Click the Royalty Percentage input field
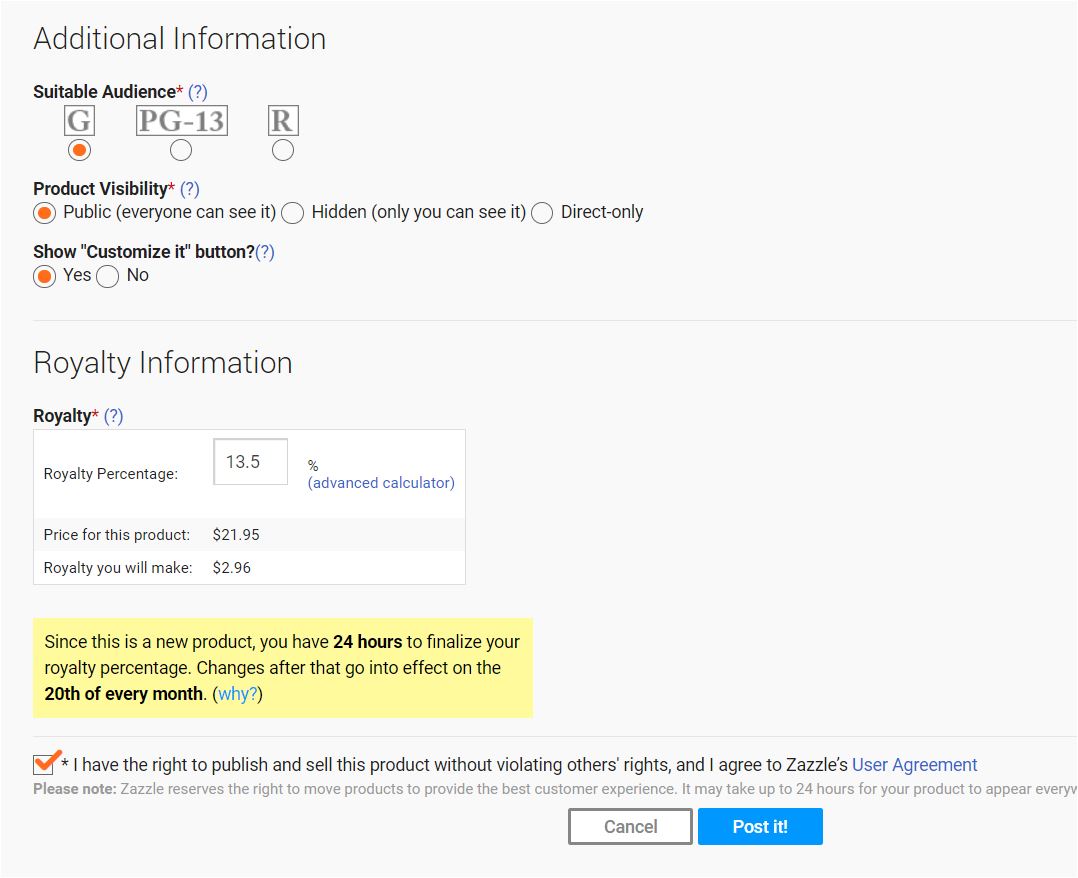The height and width of the screenshot is (878, 1078). [250, 462]
